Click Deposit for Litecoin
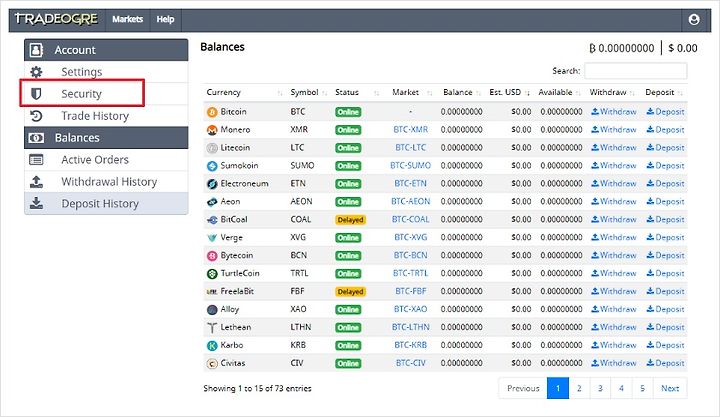 (665, 148)
